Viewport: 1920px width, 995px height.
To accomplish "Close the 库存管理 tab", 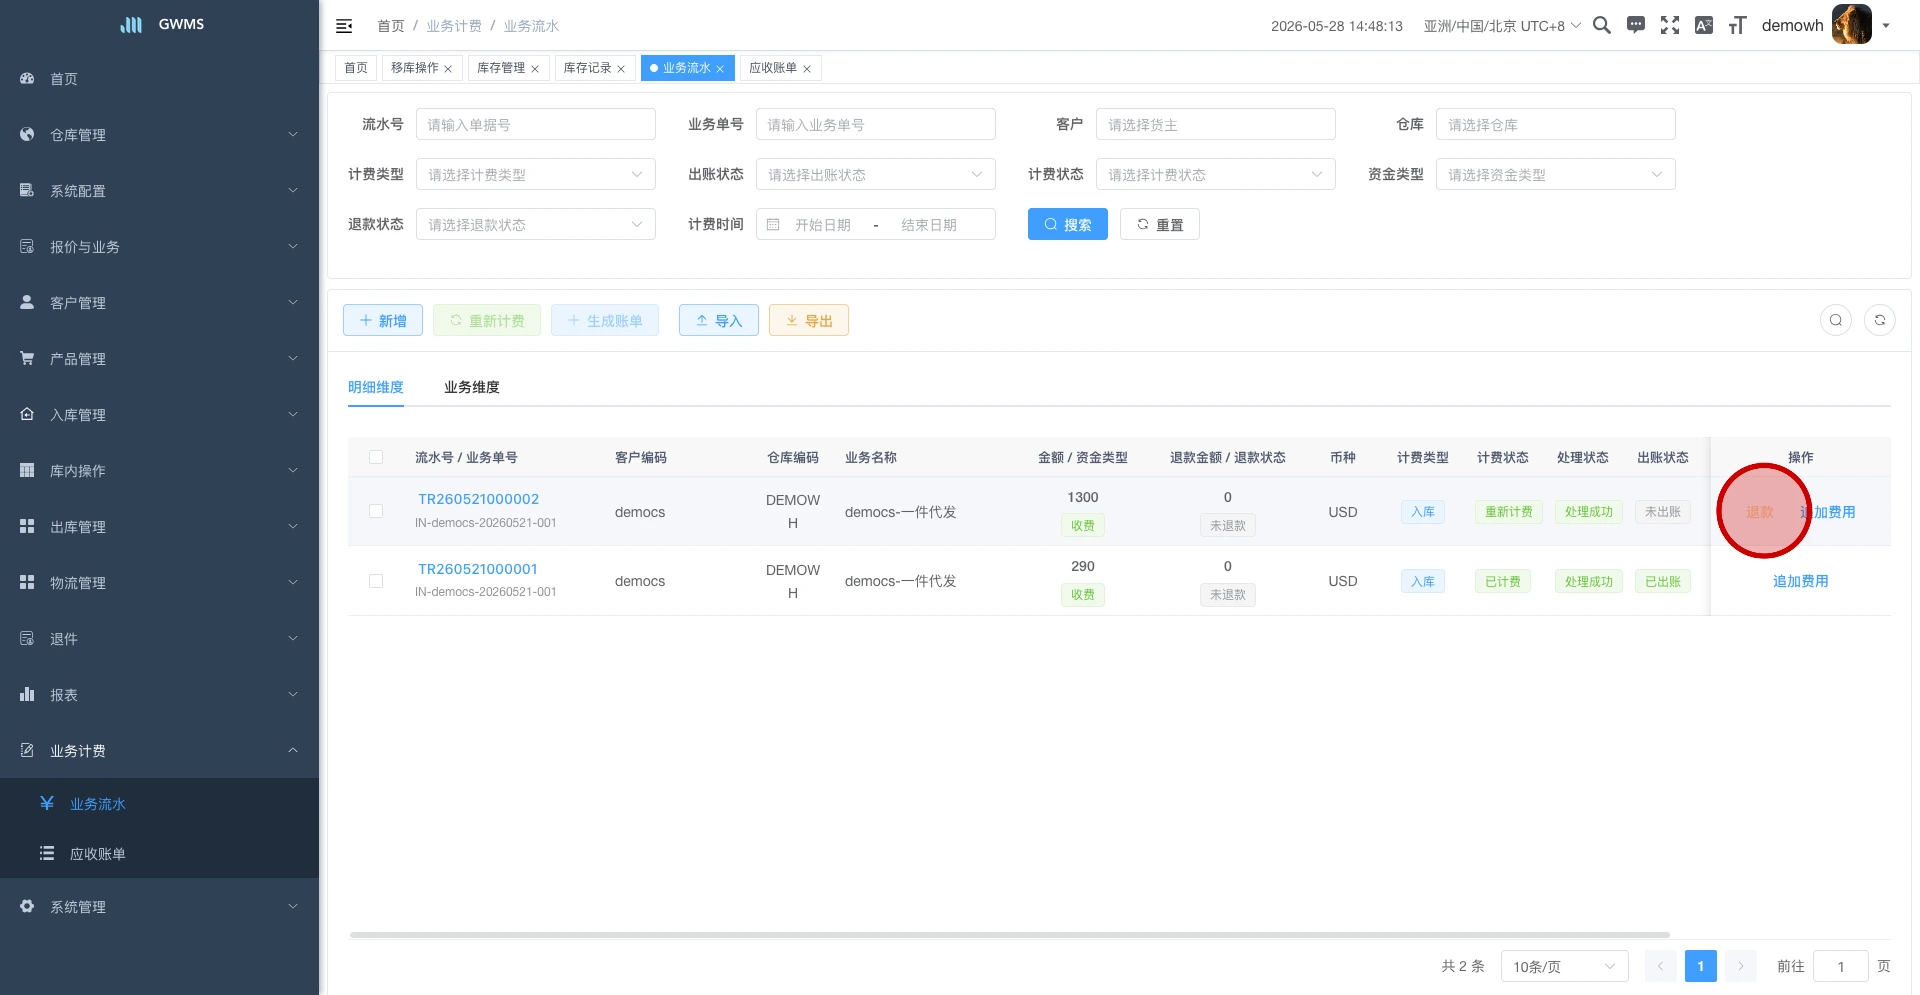I will pos(535,69).
